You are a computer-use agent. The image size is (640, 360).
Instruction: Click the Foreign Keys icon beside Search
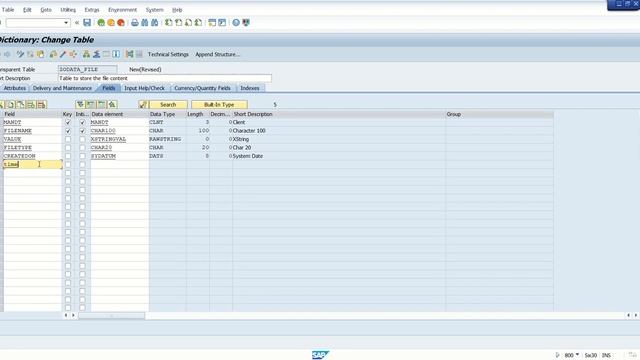[x=143, y=105]
